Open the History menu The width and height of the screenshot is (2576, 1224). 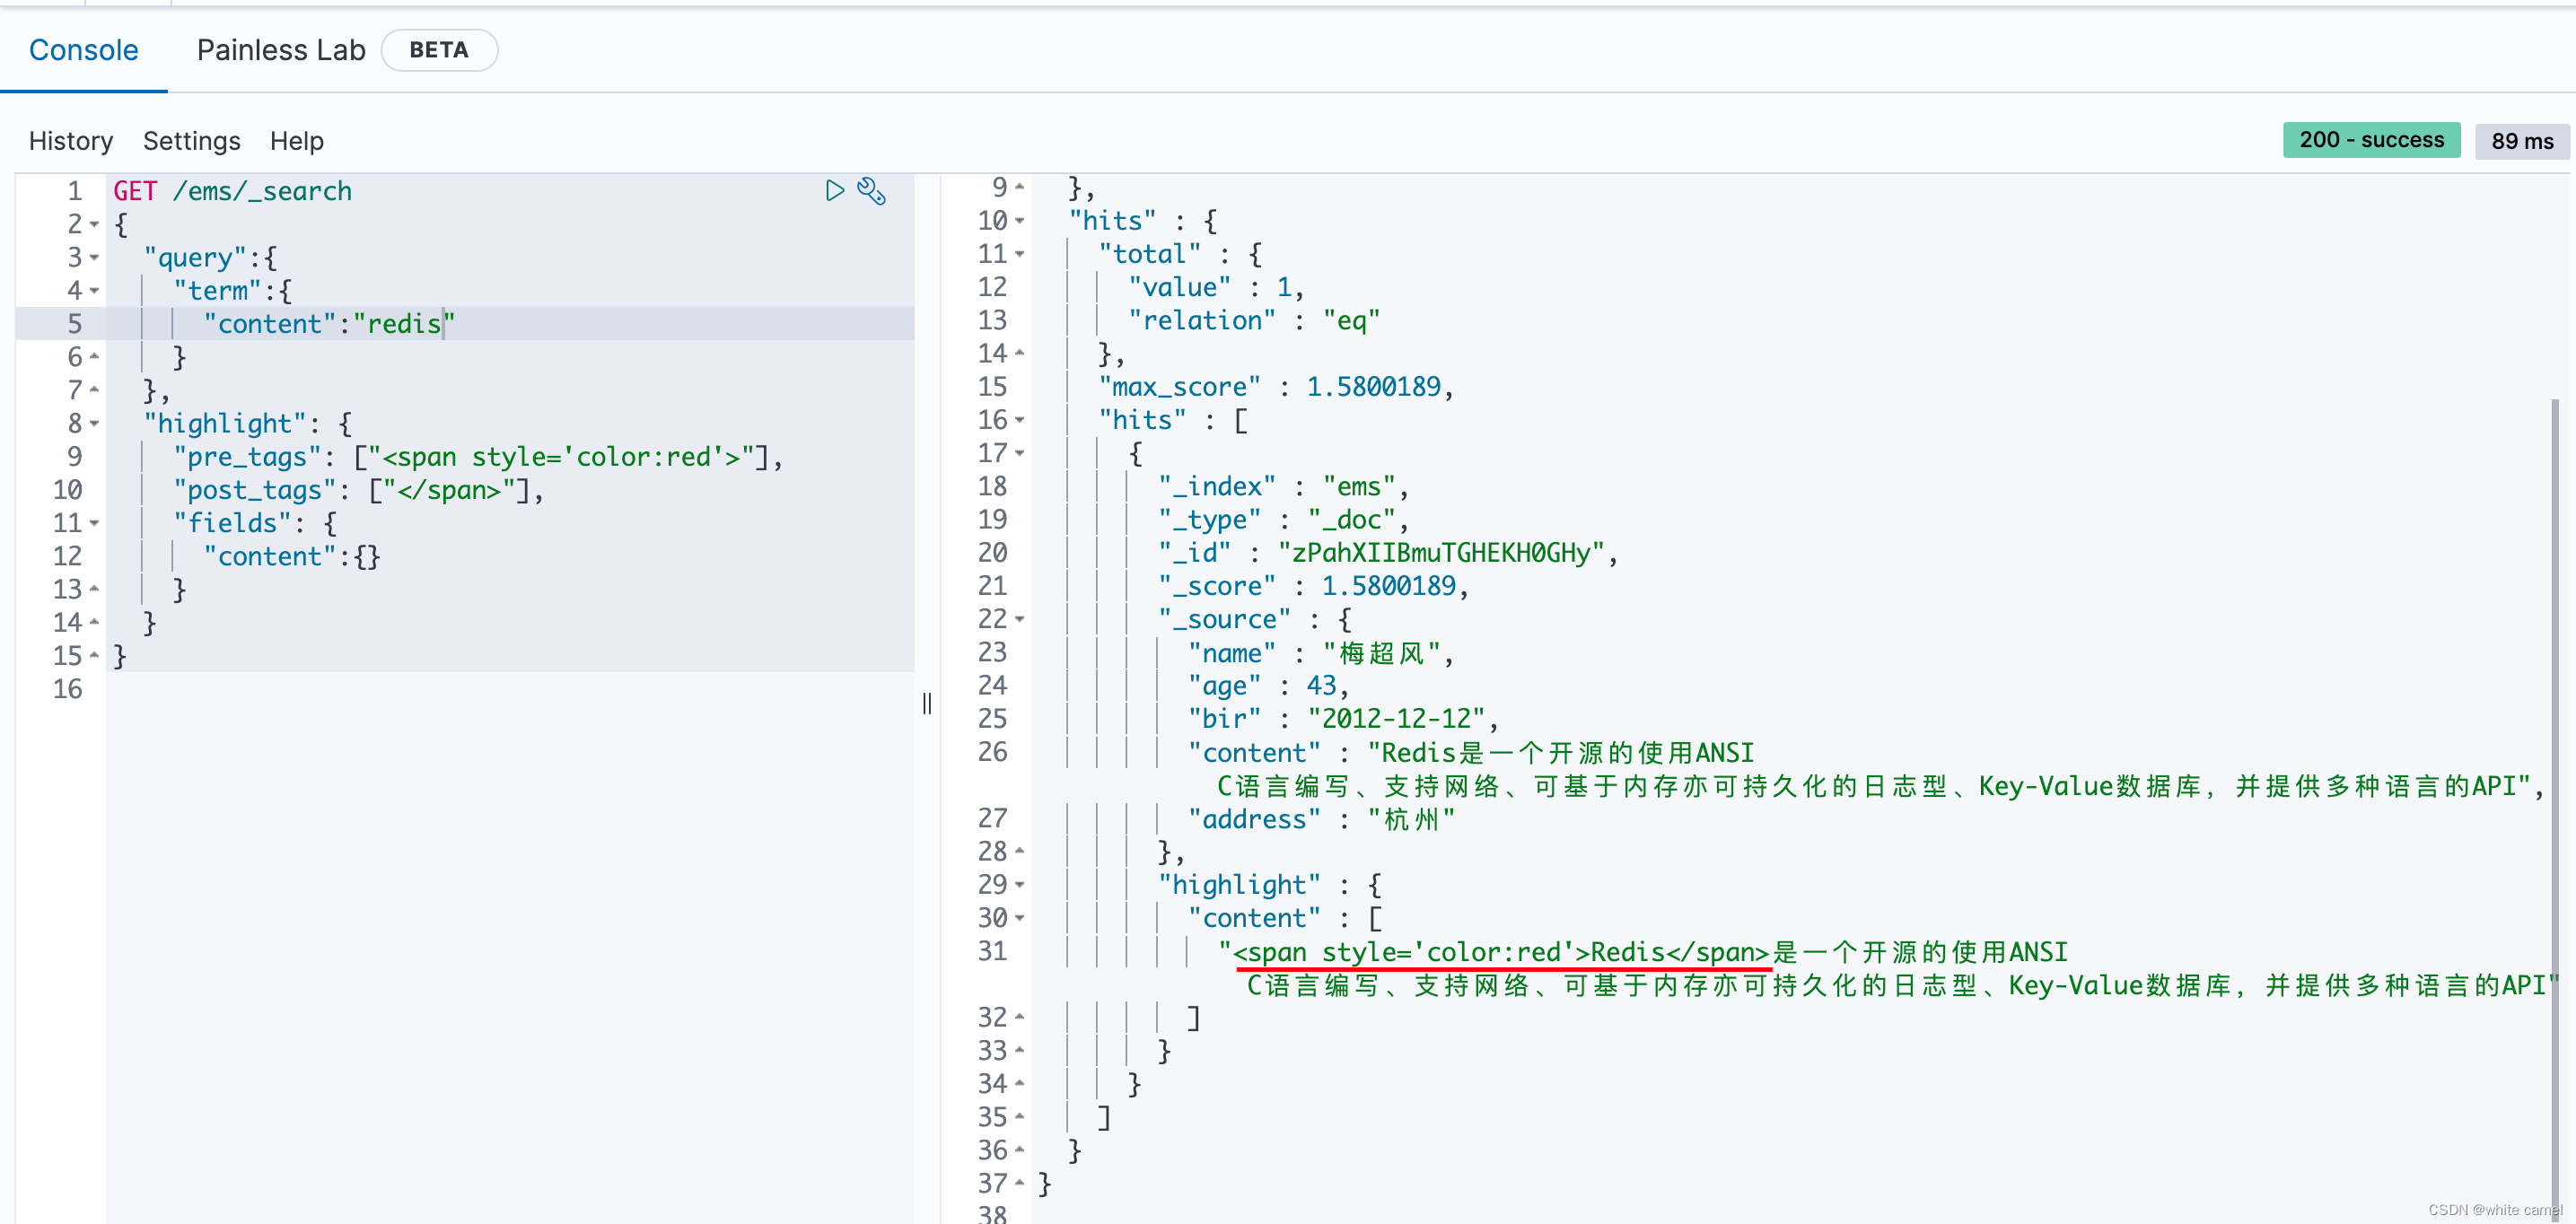point(71,141)
